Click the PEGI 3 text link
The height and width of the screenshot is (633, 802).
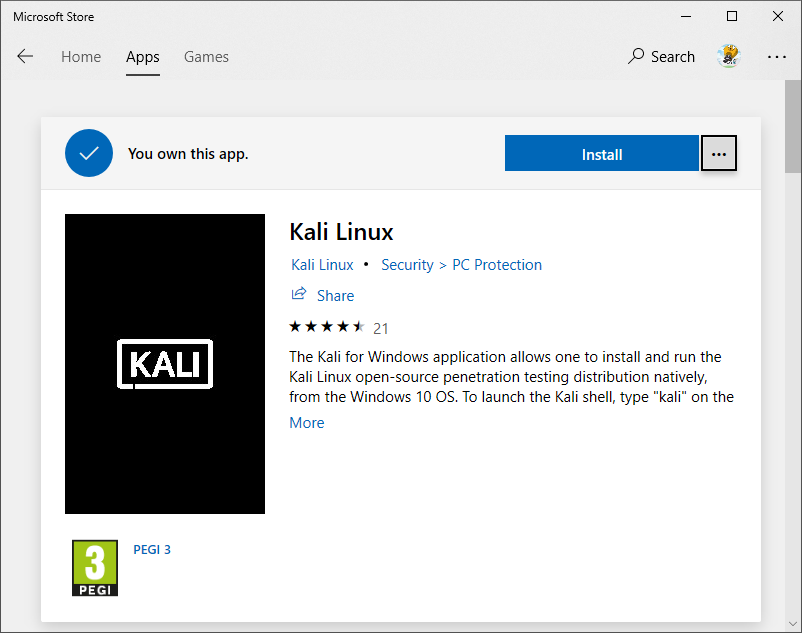(152, 550)
